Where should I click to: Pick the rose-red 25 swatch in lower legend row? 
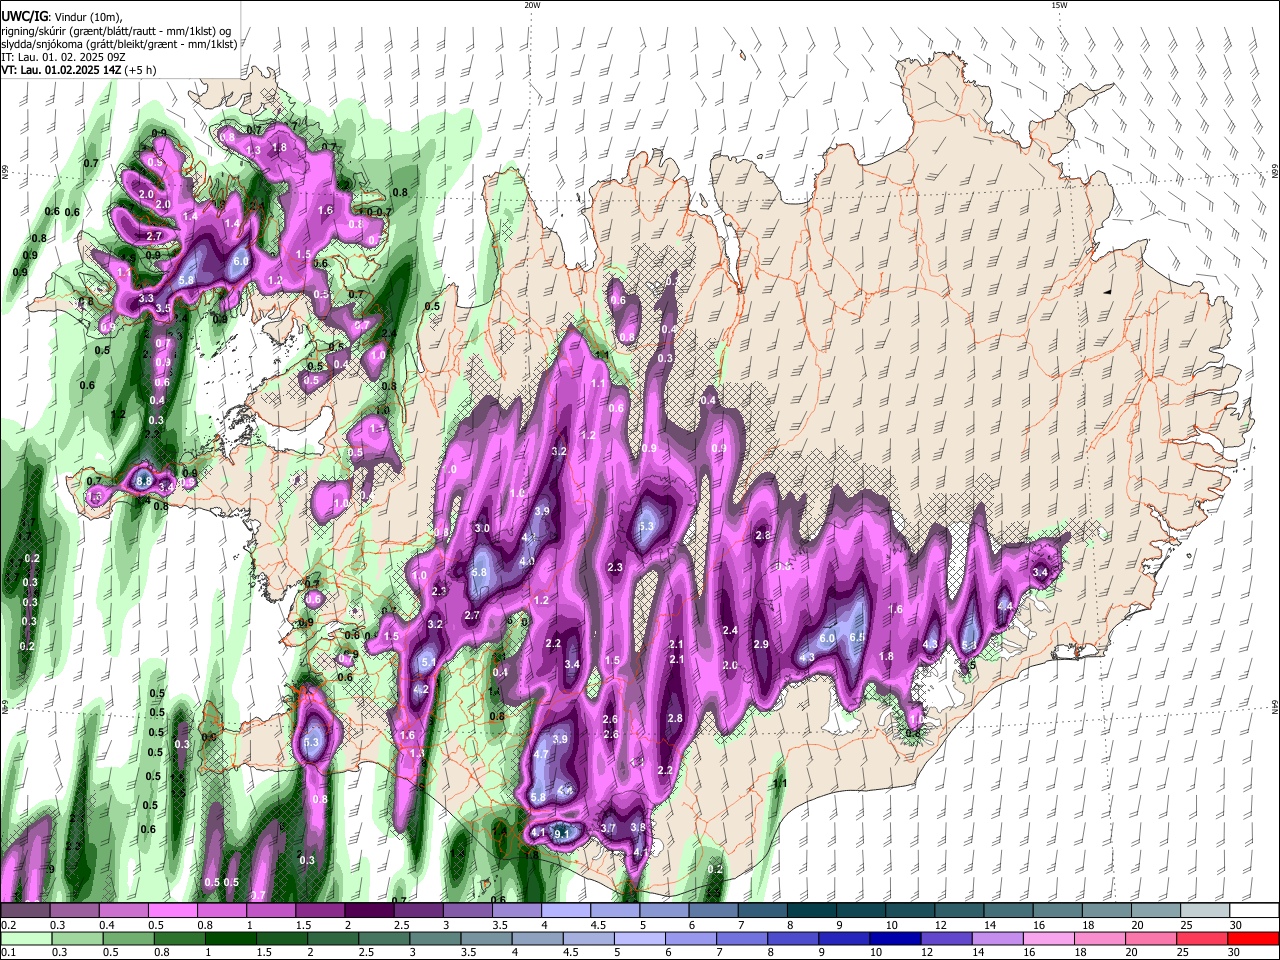(1203, 938)
